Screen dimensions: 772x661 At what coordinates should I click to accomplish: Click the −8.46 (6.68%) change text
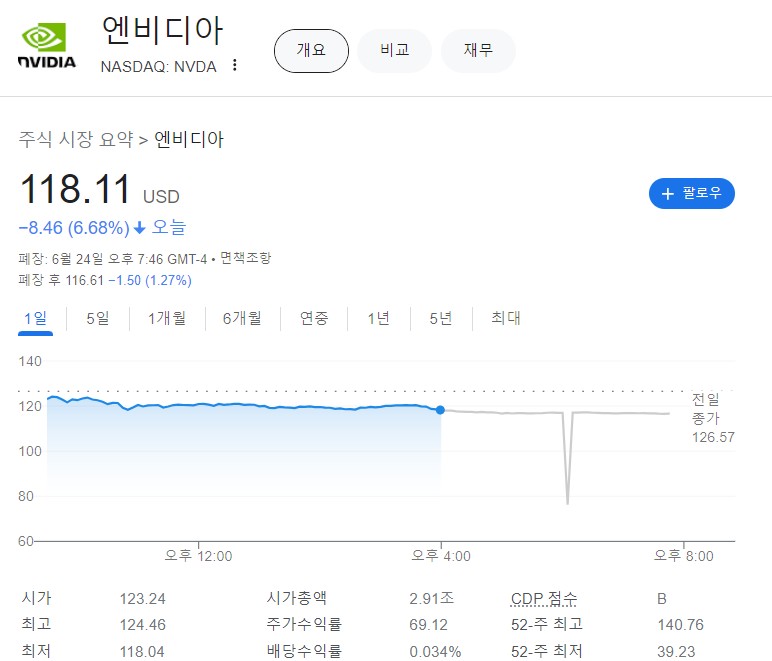[x=74, y=228]
